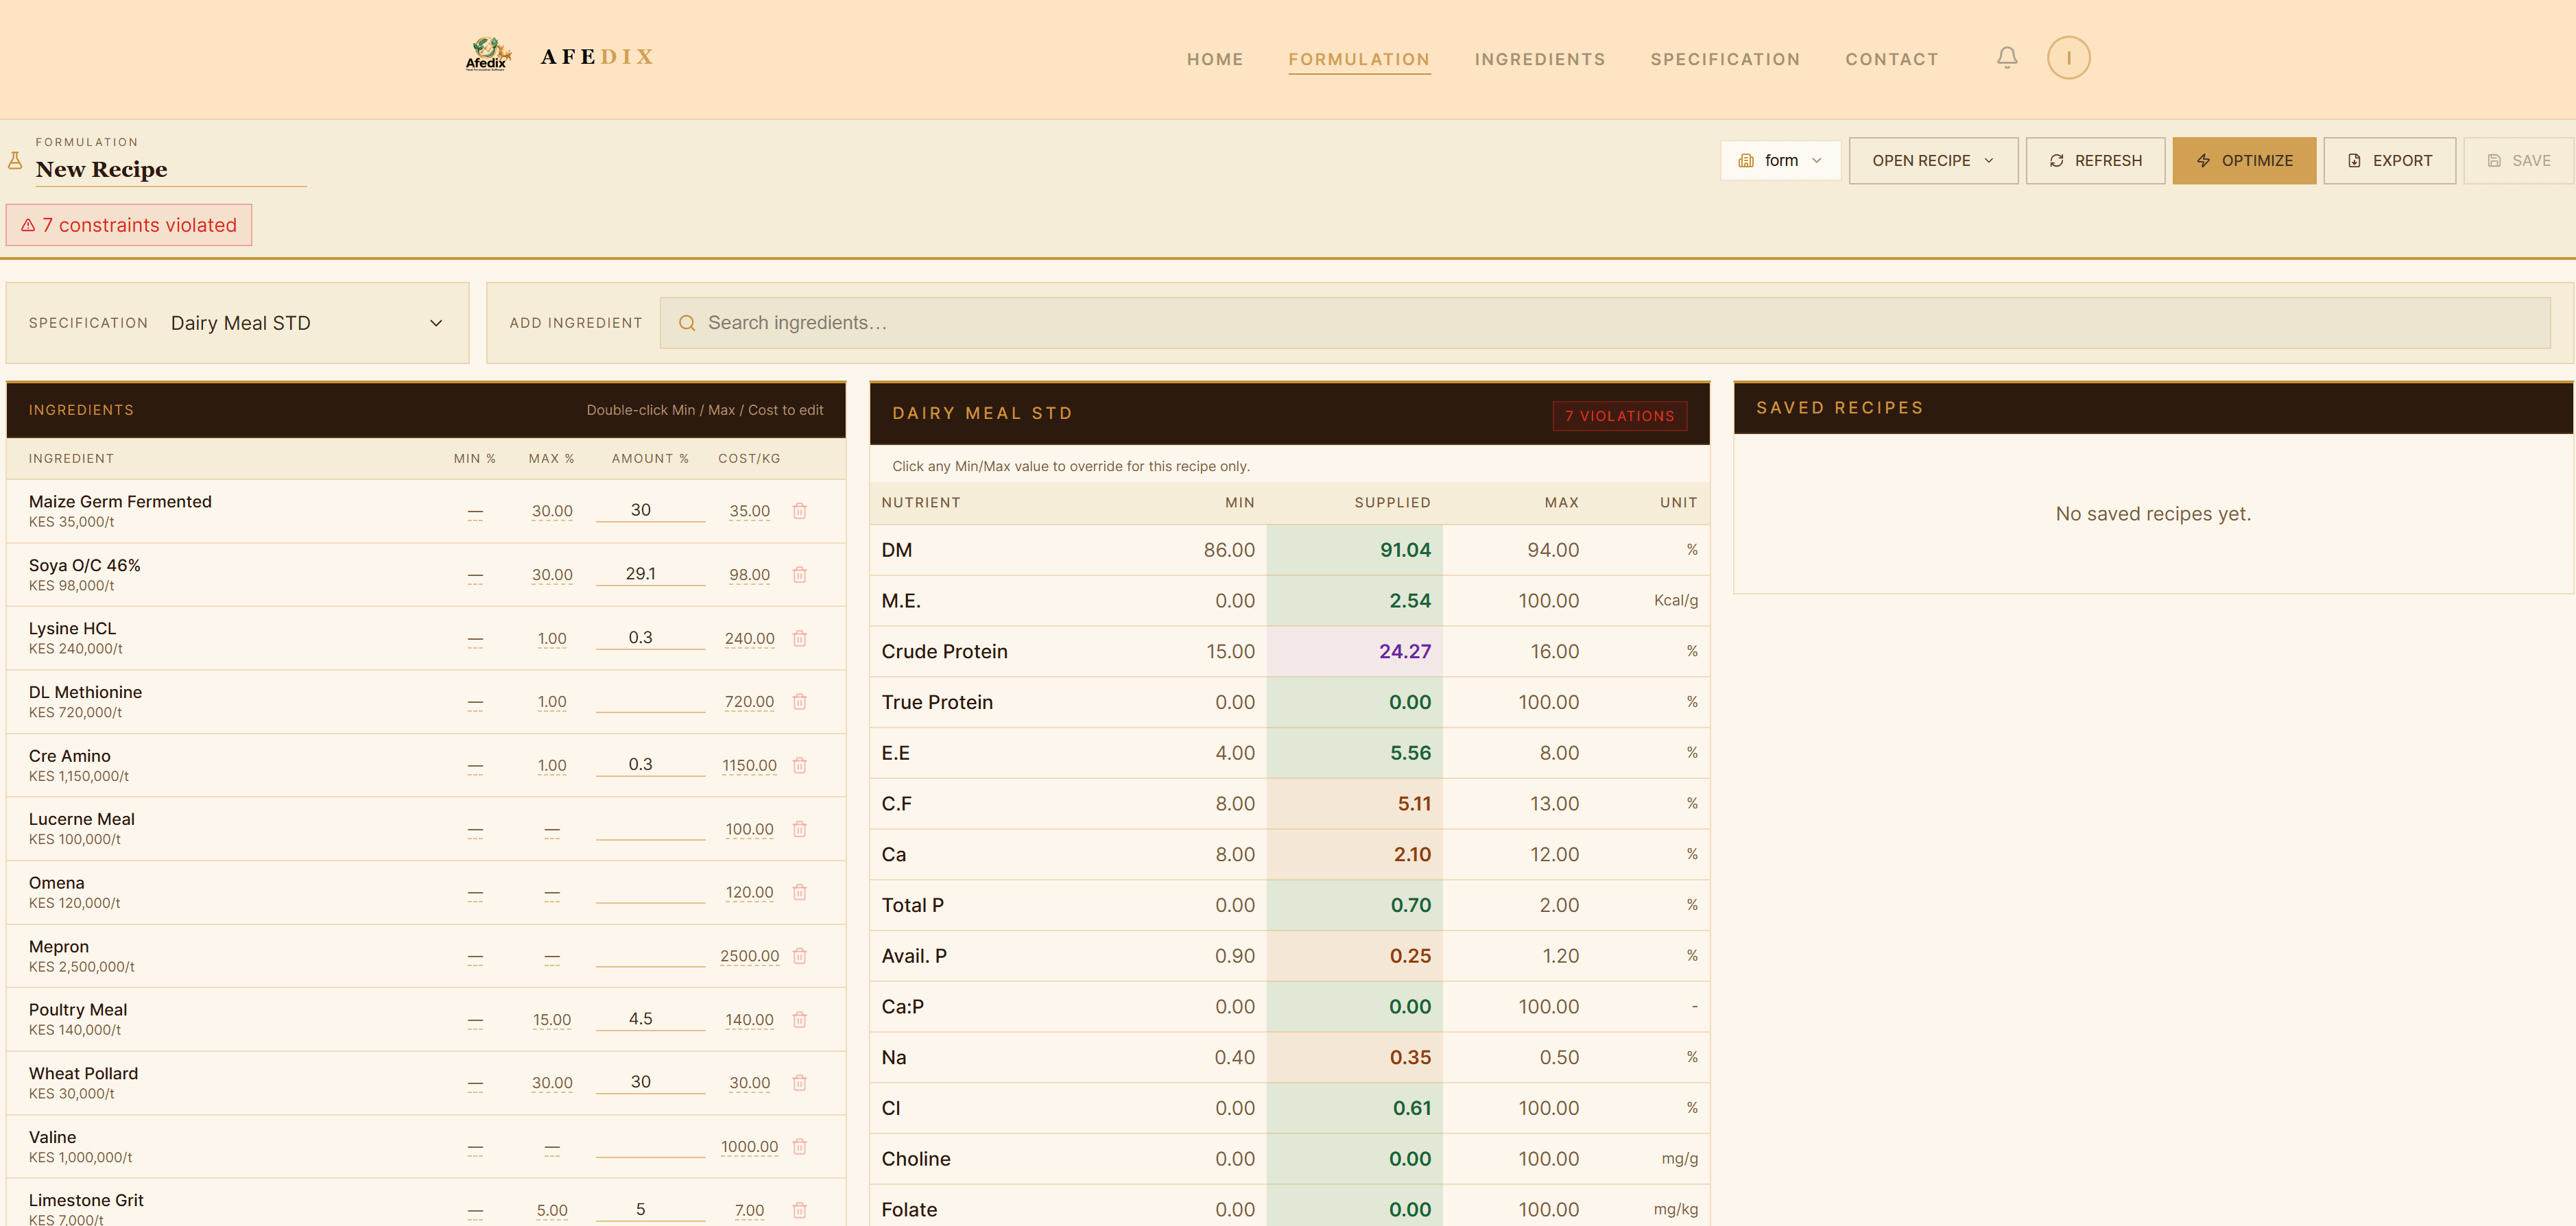Delete Limestone Grit ingredient
Viewport: 2576px width, 1226px height.
pos(799,1210)
